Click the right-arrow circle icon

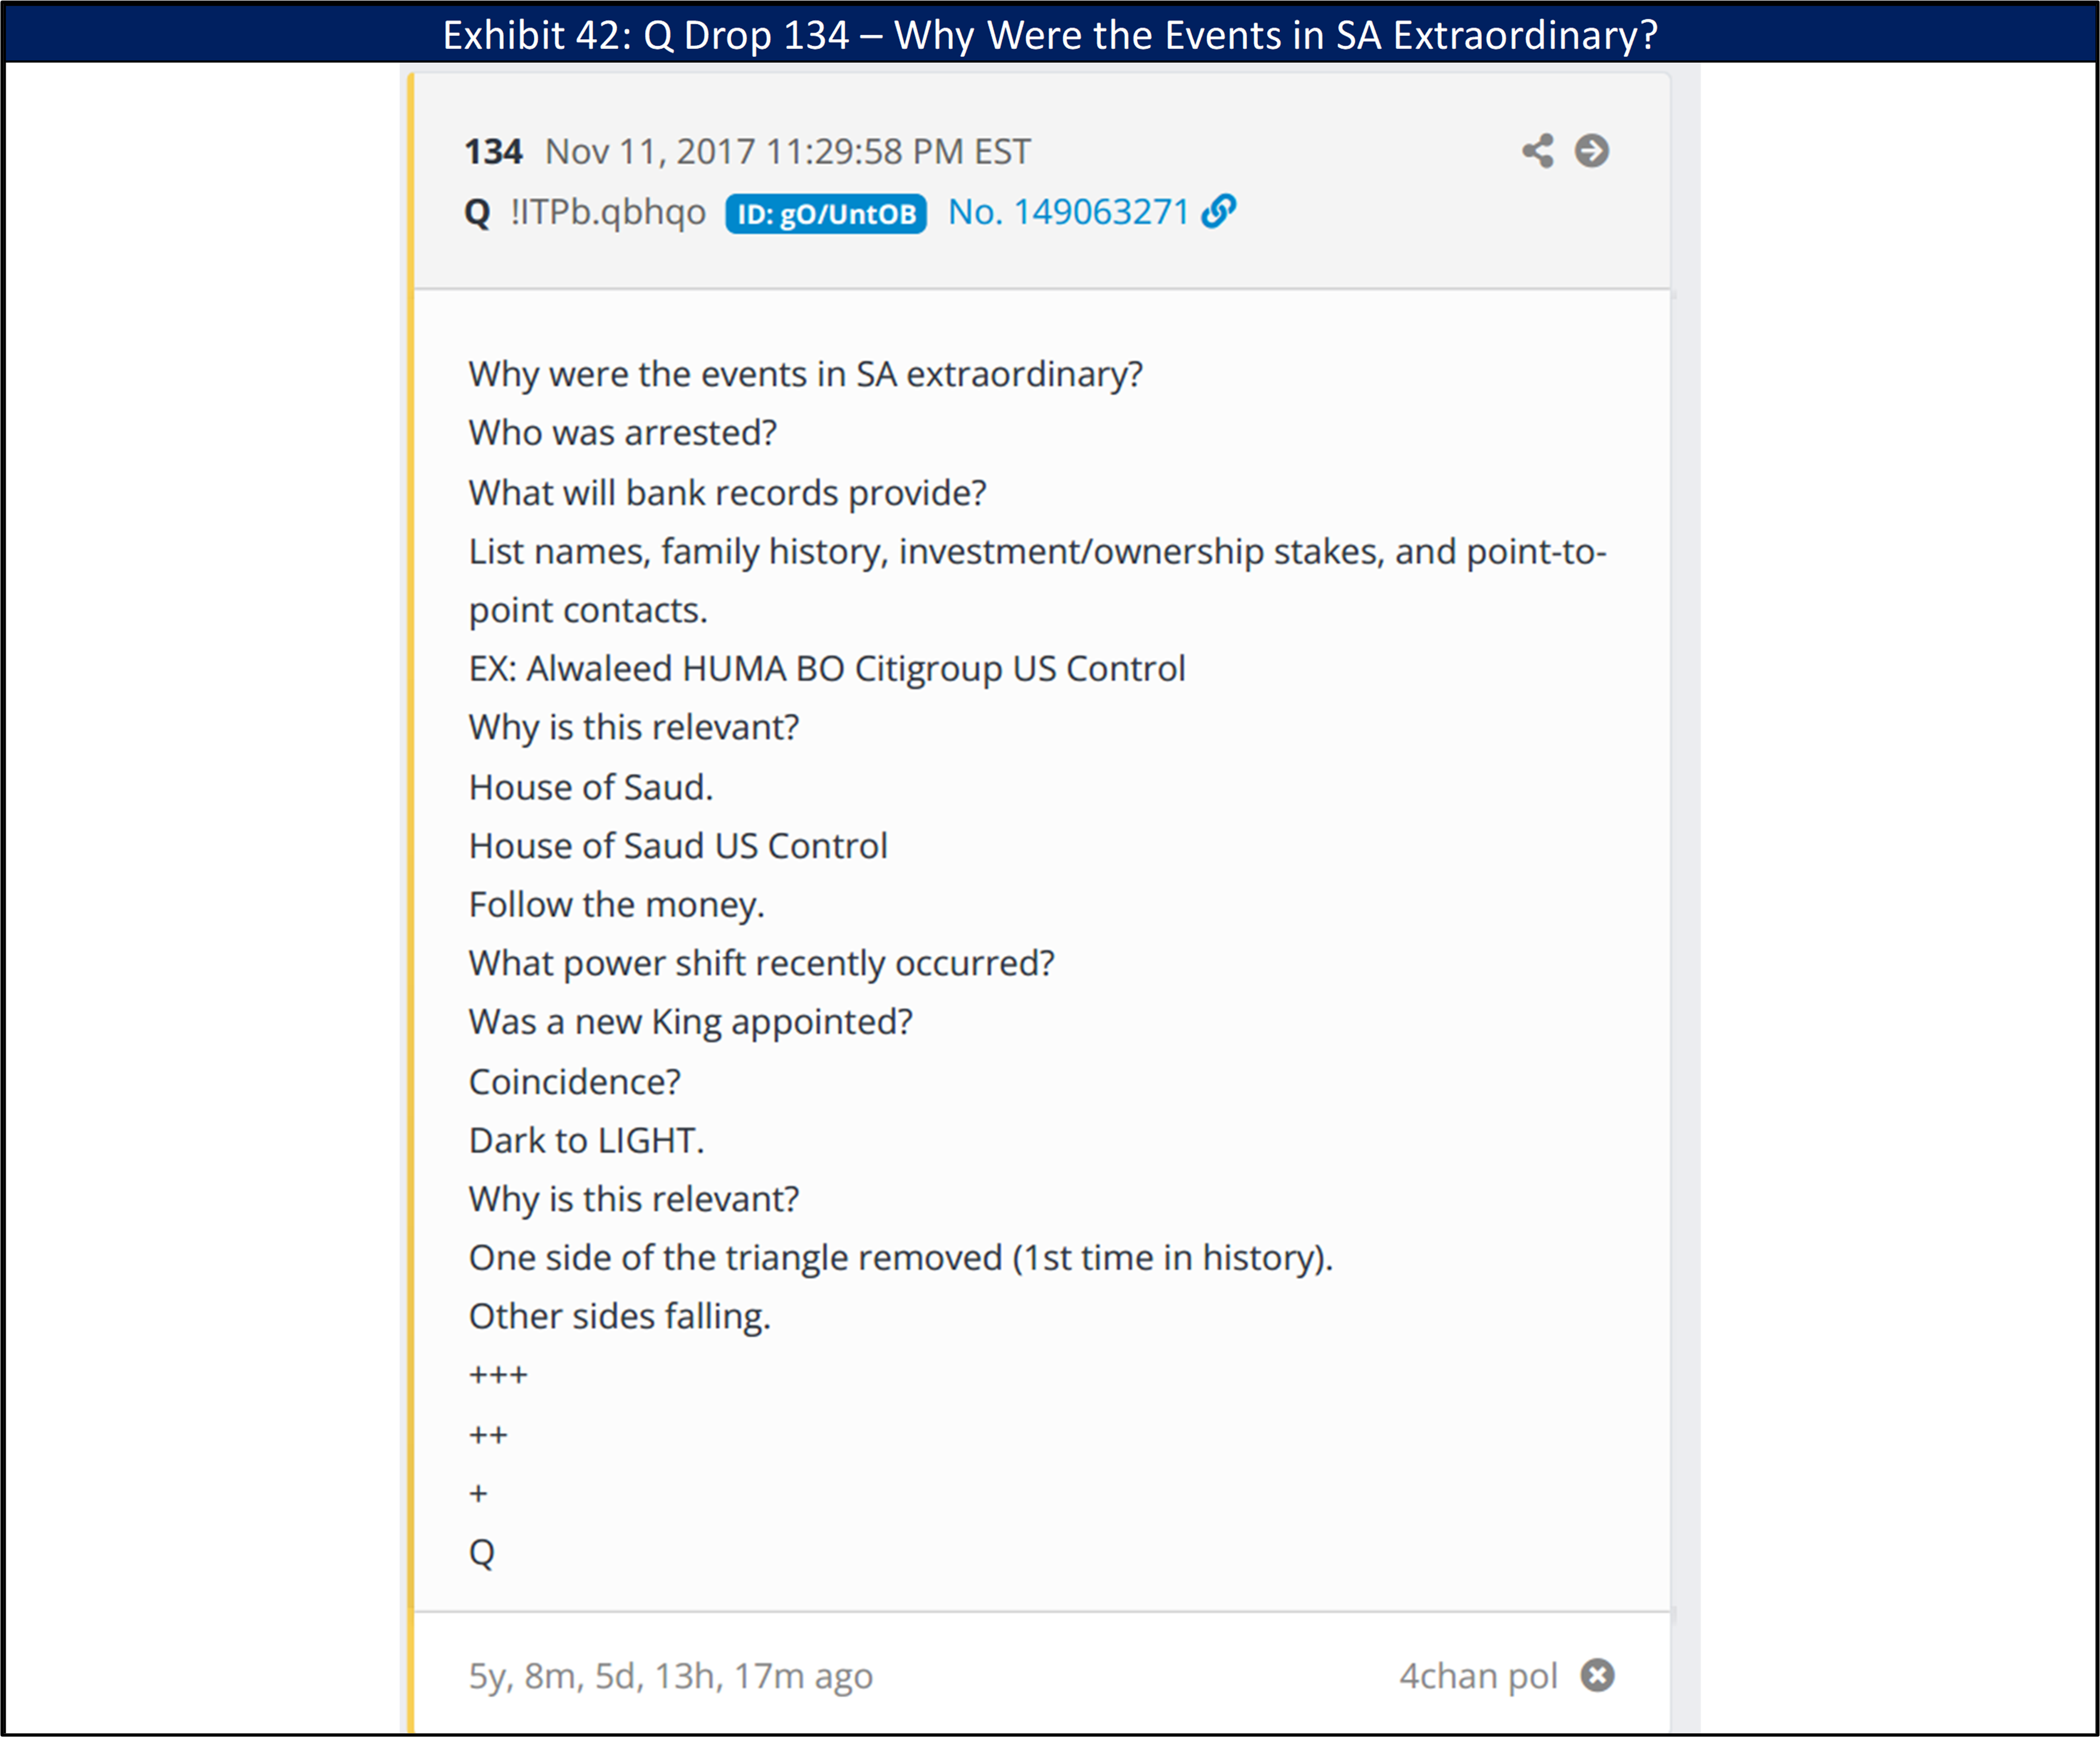coord(1591,151)
